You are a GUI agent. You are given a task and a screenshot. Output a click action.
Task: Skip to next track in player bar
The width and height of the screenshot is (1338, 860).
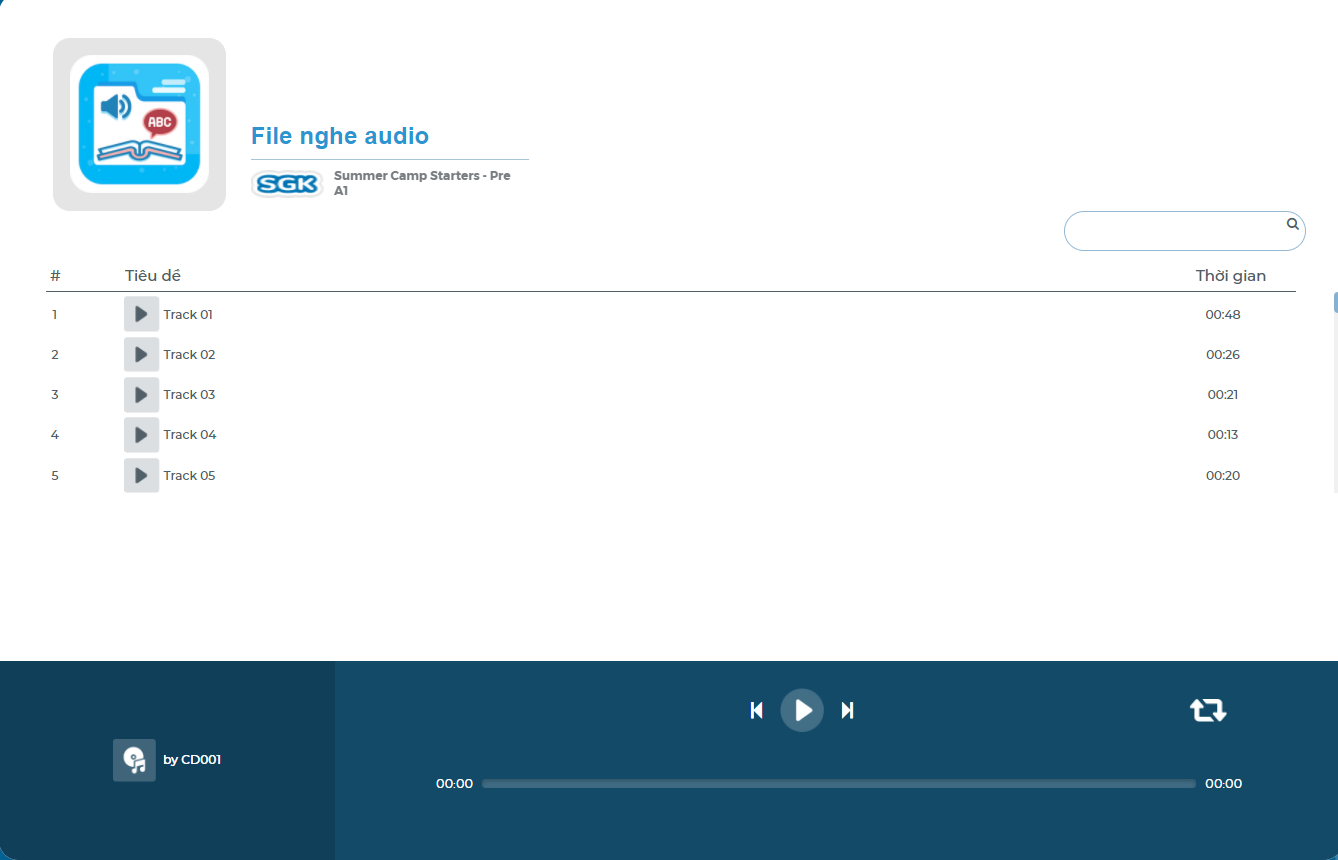[847, 710]
